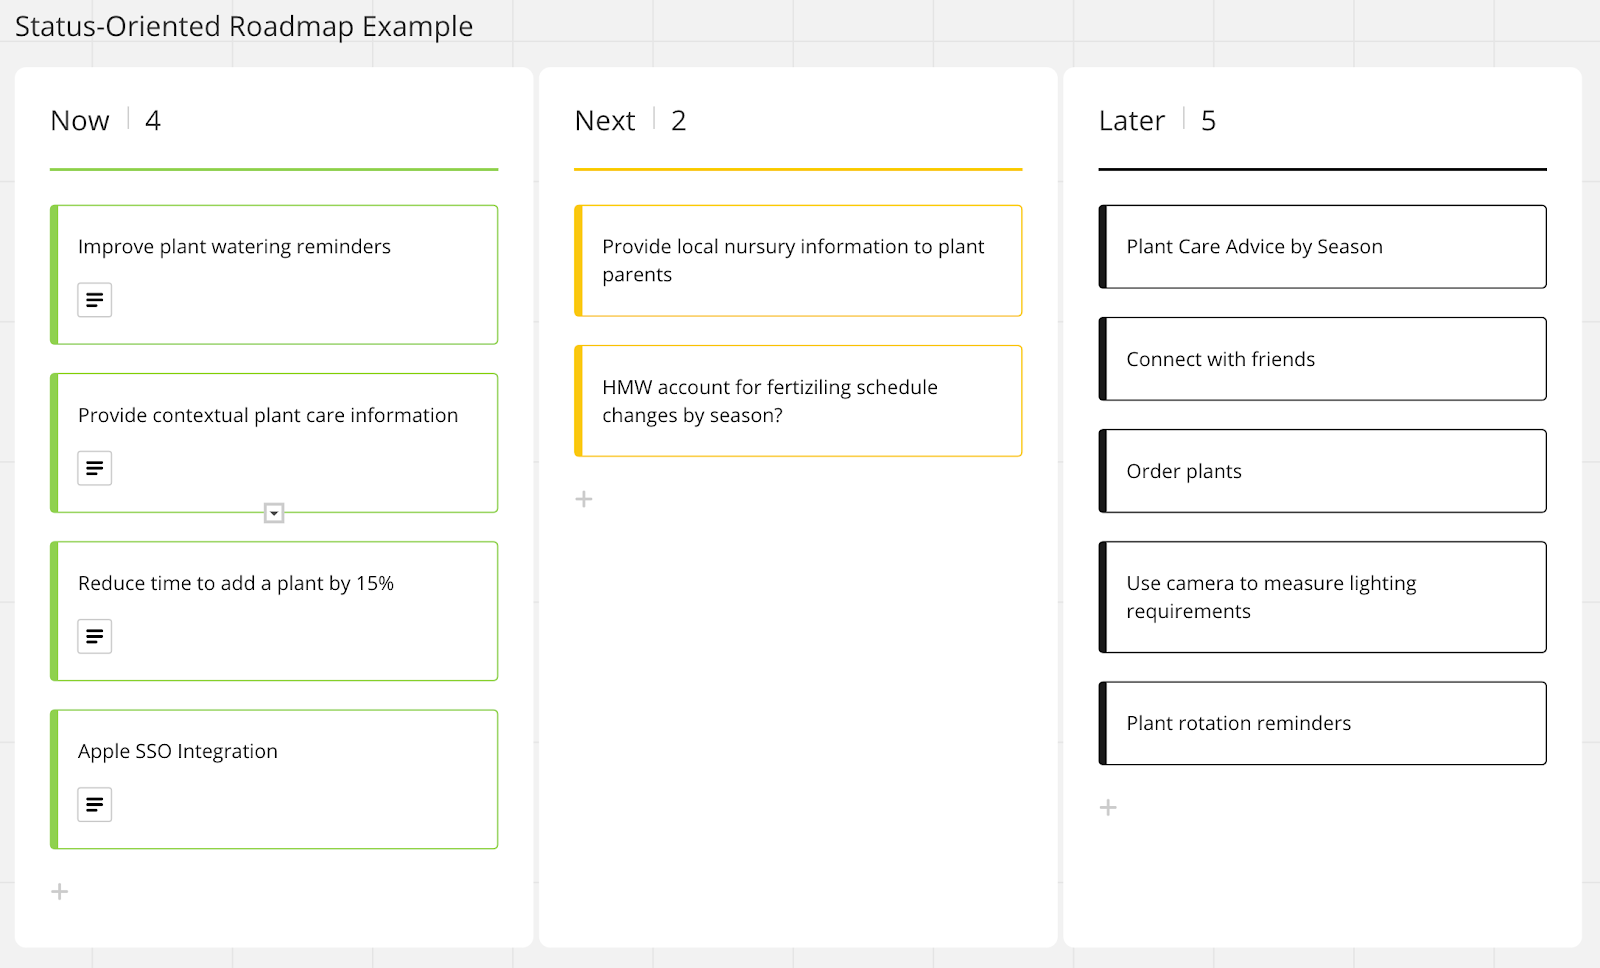Select the Order plants card
Screen dimensions: 1600x968
(x=1322, y=471)
